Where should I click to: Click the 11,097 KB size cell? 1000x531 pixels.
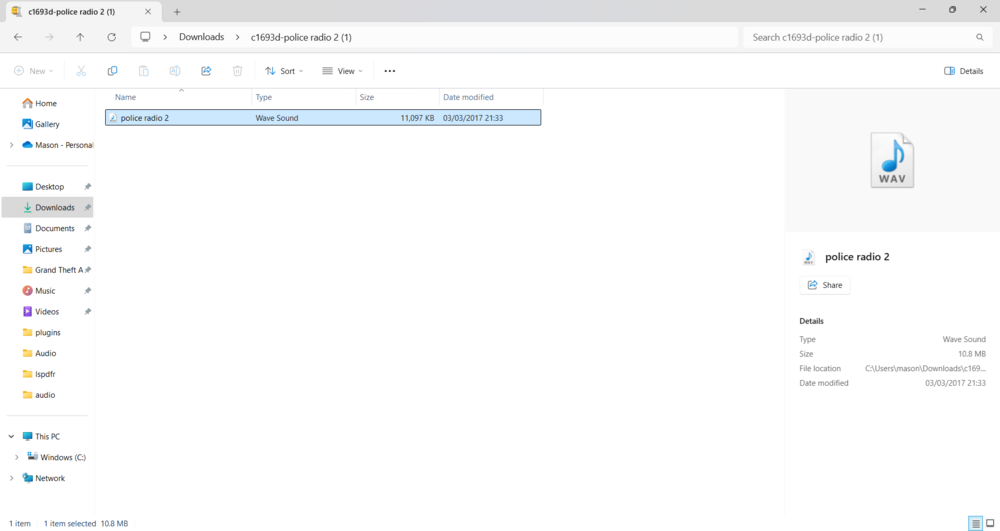tap(417, 118)
